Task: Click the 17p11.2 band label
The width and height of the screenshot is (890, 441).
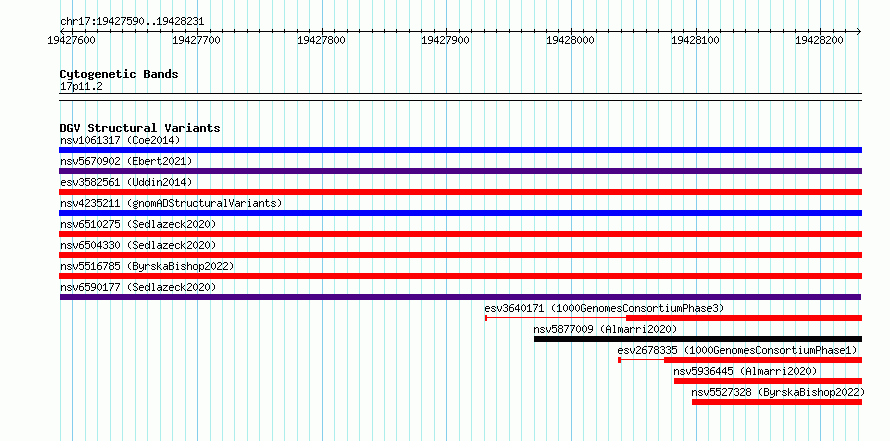Action: [81, 87]
